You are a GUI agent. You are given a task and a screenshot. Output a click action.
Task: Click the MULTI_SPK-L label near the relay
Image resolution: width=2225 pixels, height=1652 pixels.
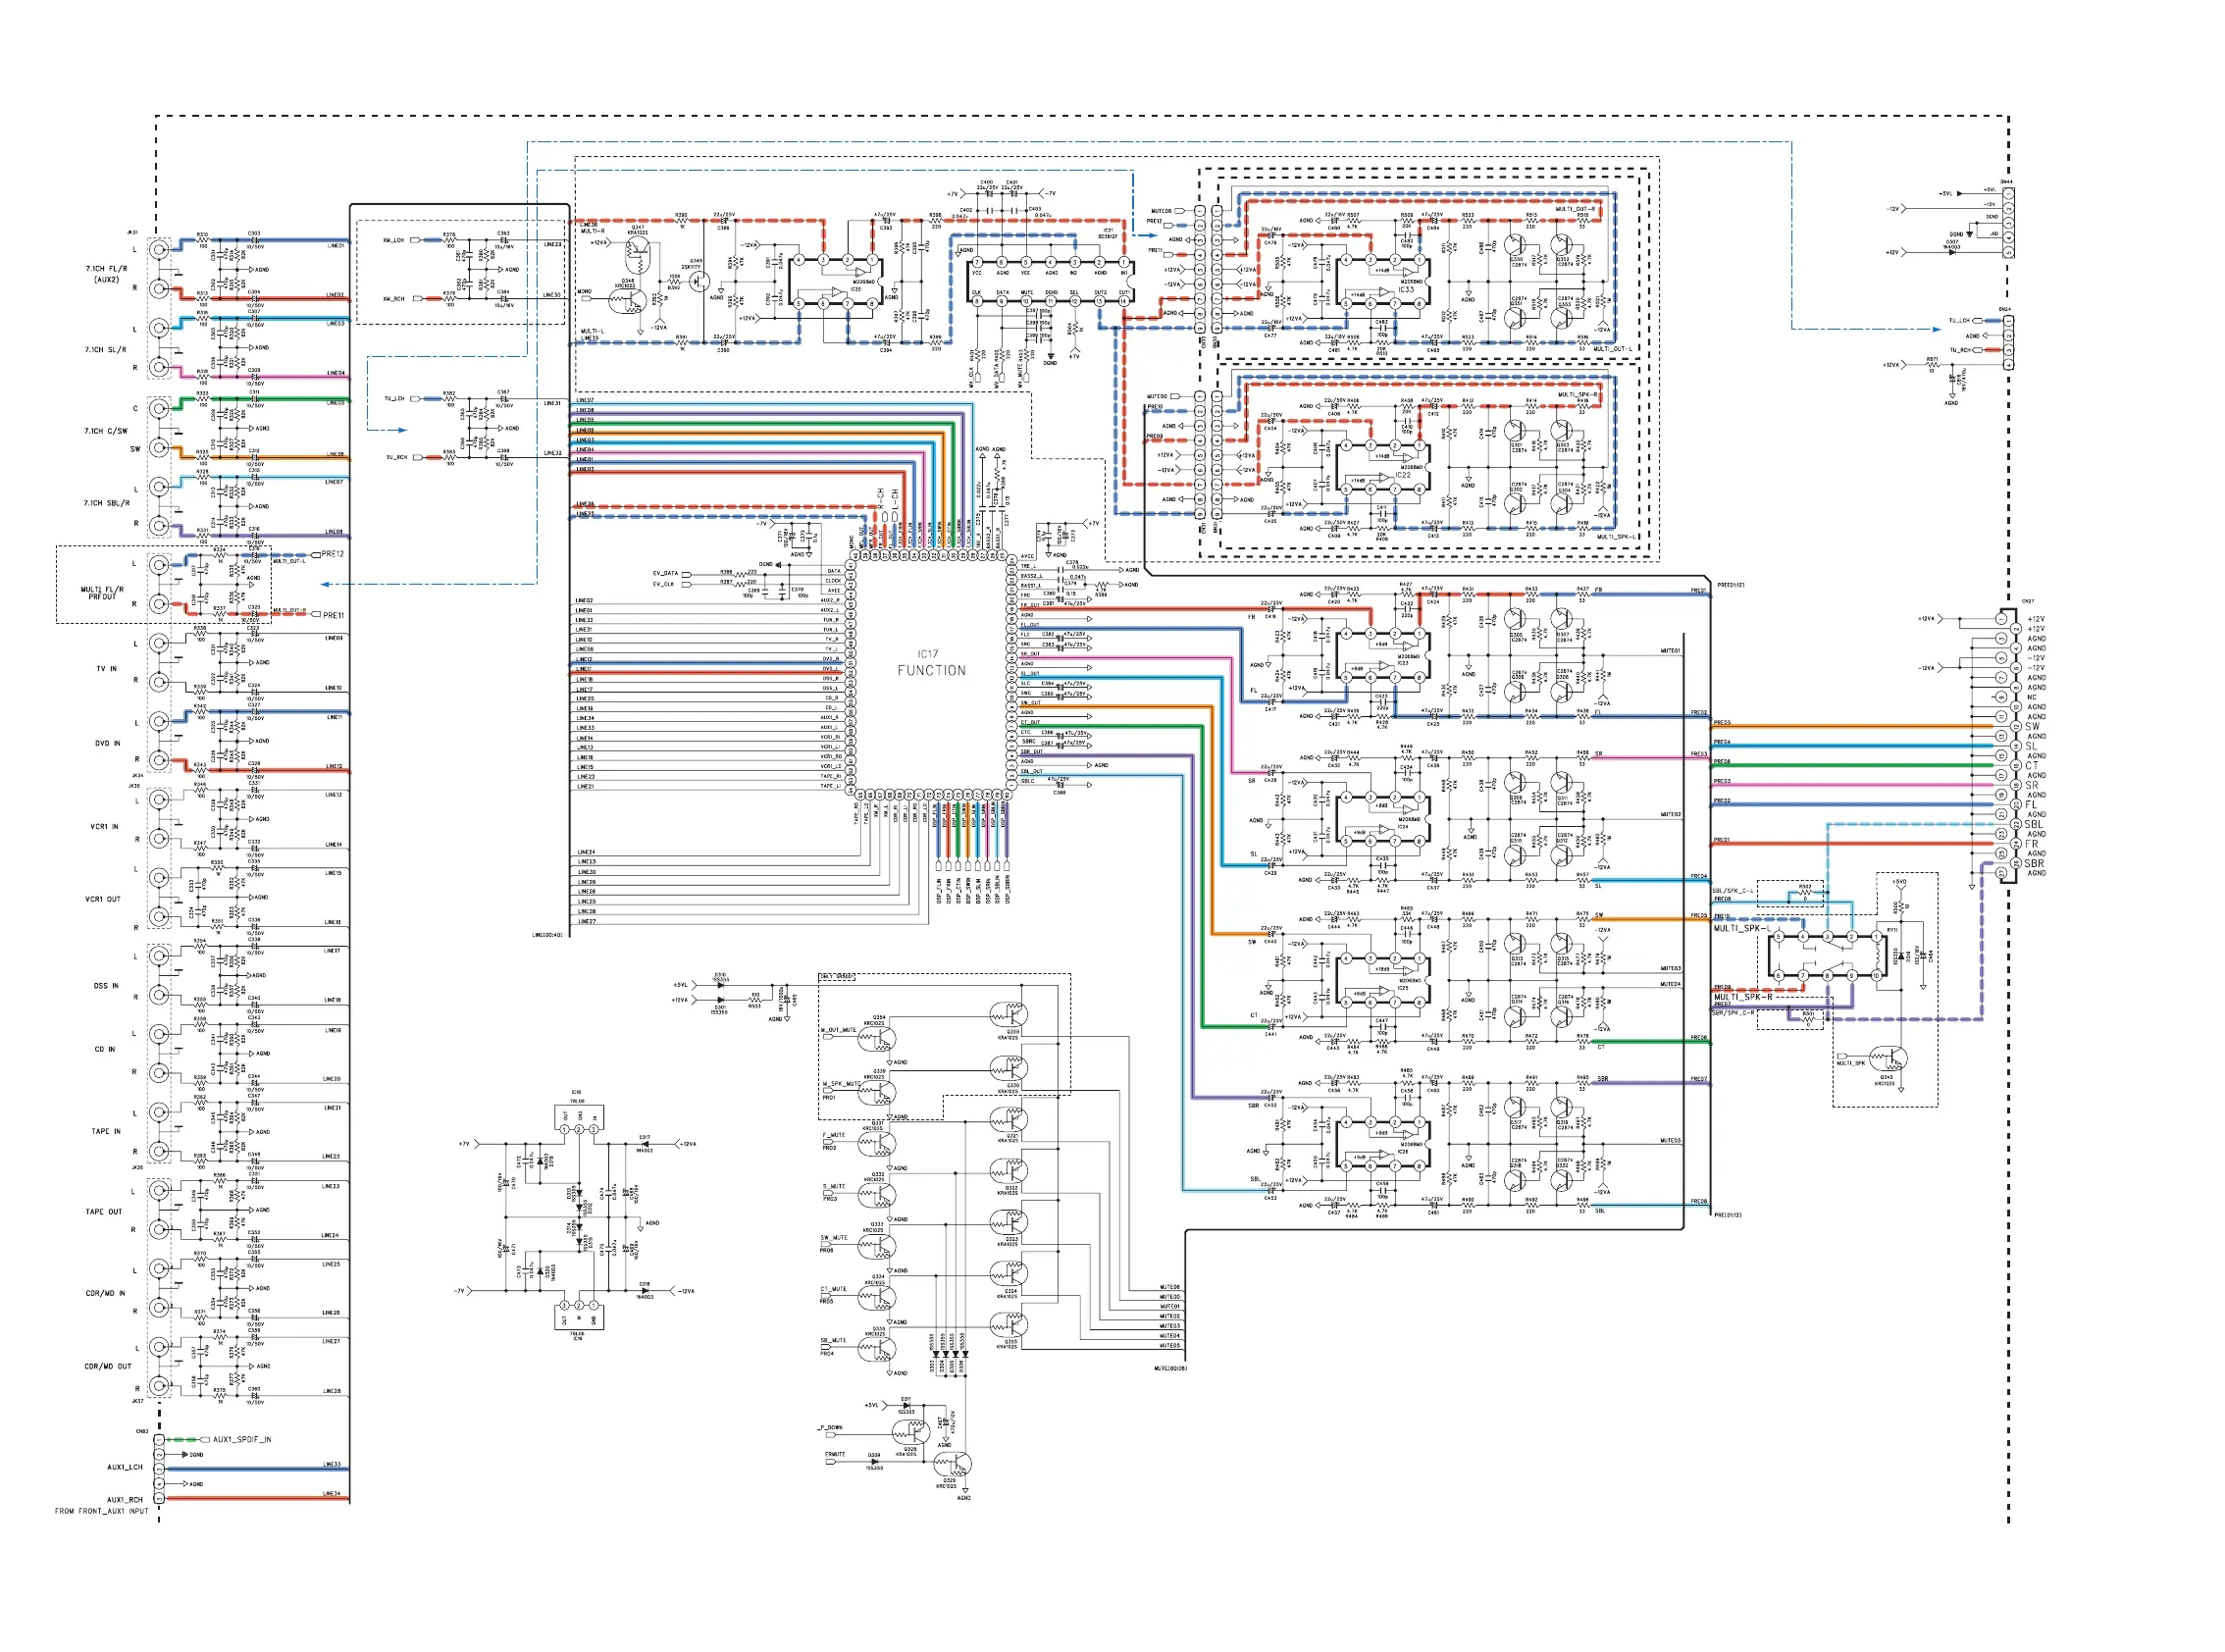tap(1741, 928)
